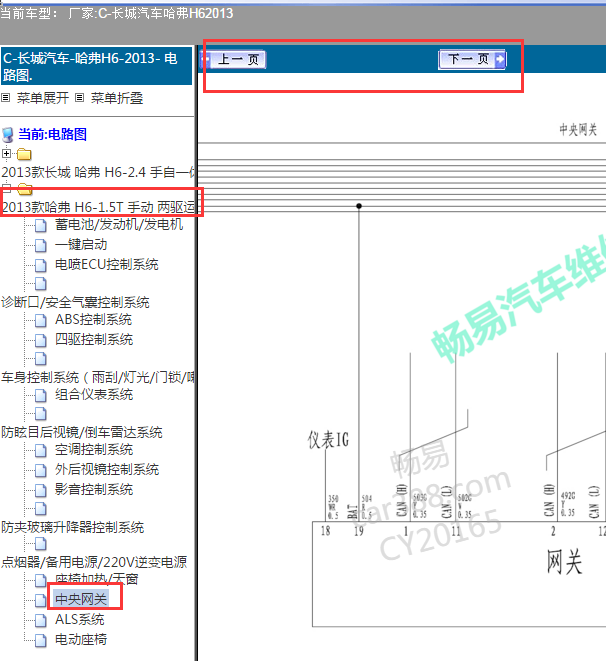Click open folder icon above H6-1.5T entry
606x661 pixels.
coord(25,189)
